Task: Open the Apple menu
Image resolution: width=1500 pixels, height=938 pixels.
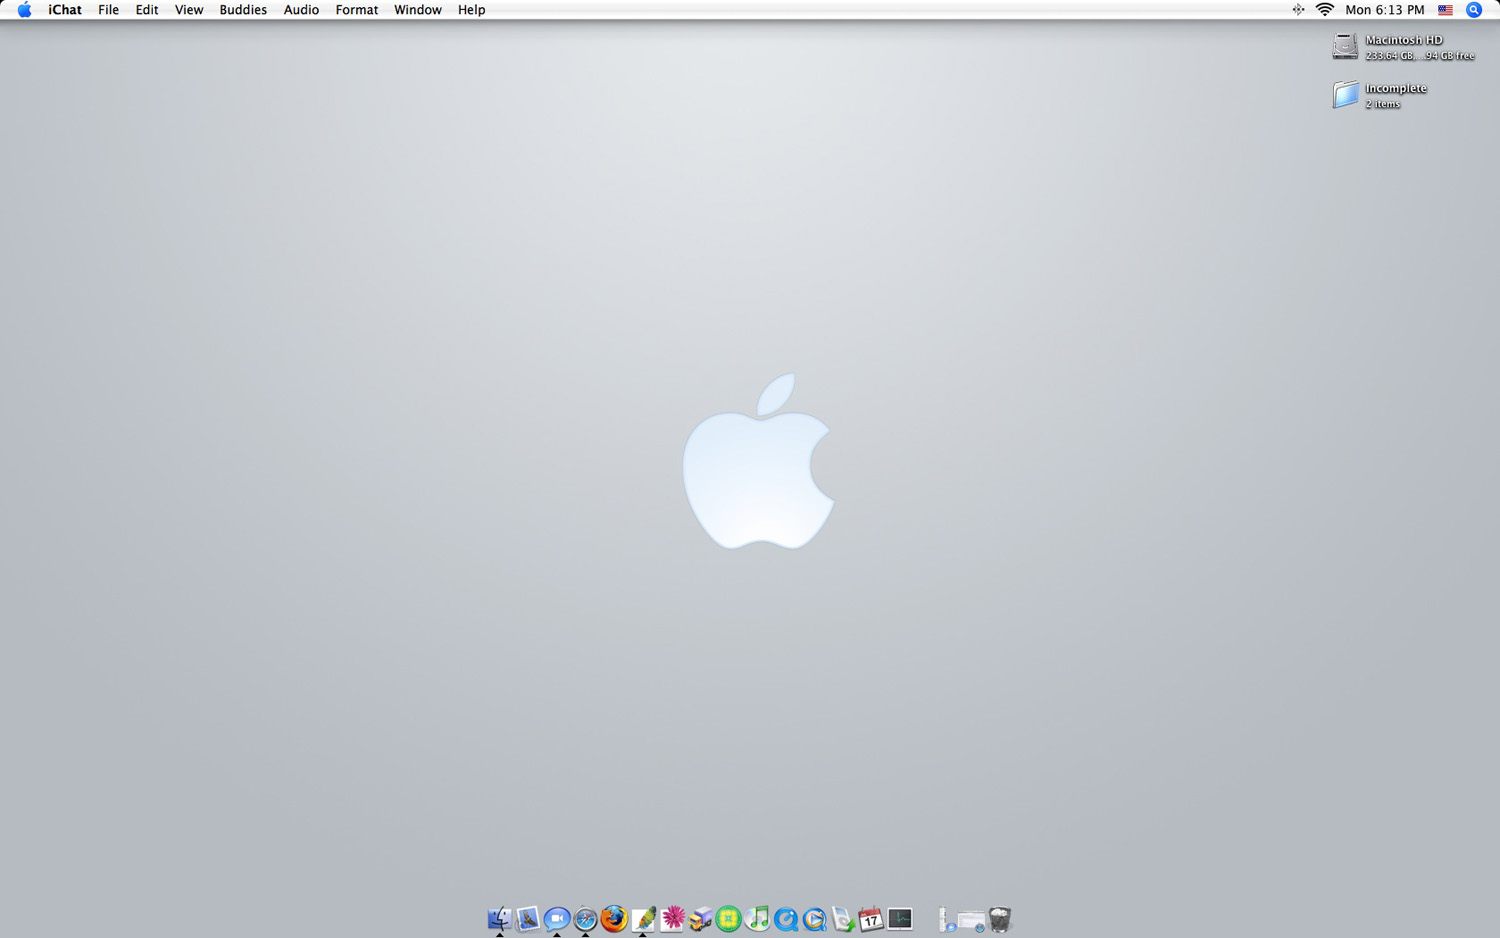Action: pos(24,10)
